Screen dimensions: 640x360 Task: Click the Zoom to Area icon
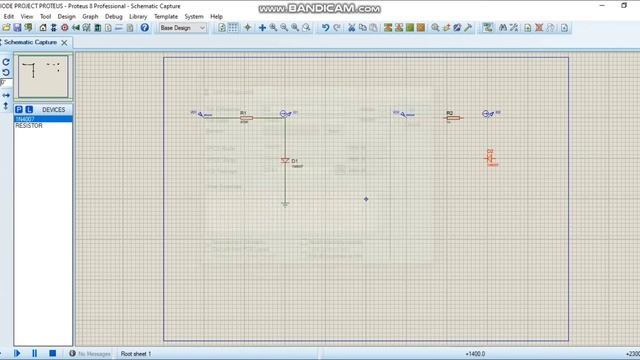point(306,28)
